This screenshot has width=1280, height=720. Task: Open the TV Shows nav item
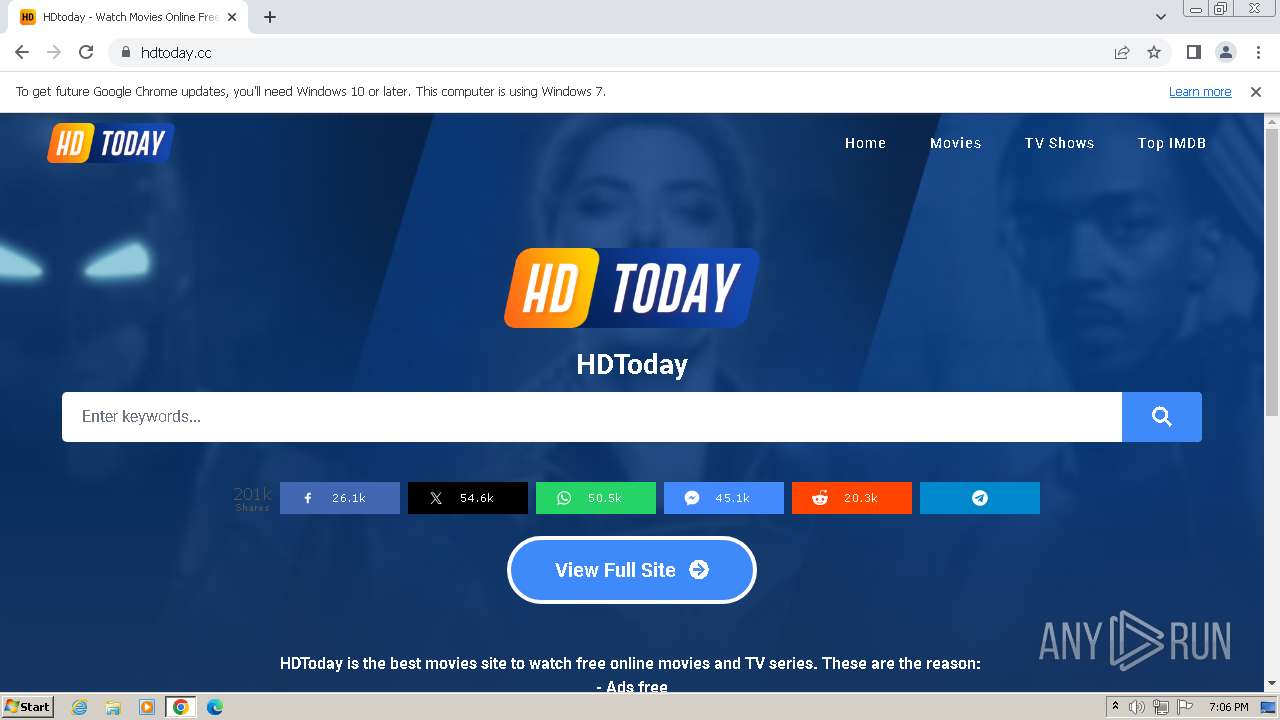pyautogui.click(x=1059, y=143)
